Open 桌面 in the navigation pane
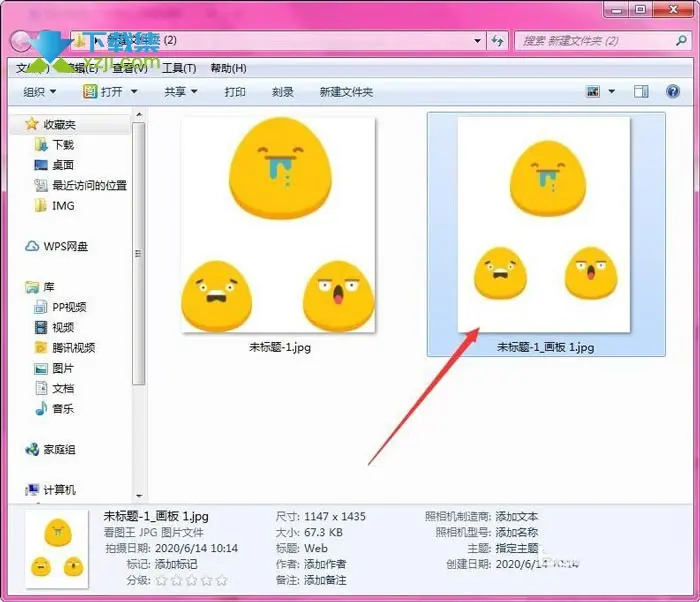700x602 pixels. pyautogui.click(x=63, y=165)
